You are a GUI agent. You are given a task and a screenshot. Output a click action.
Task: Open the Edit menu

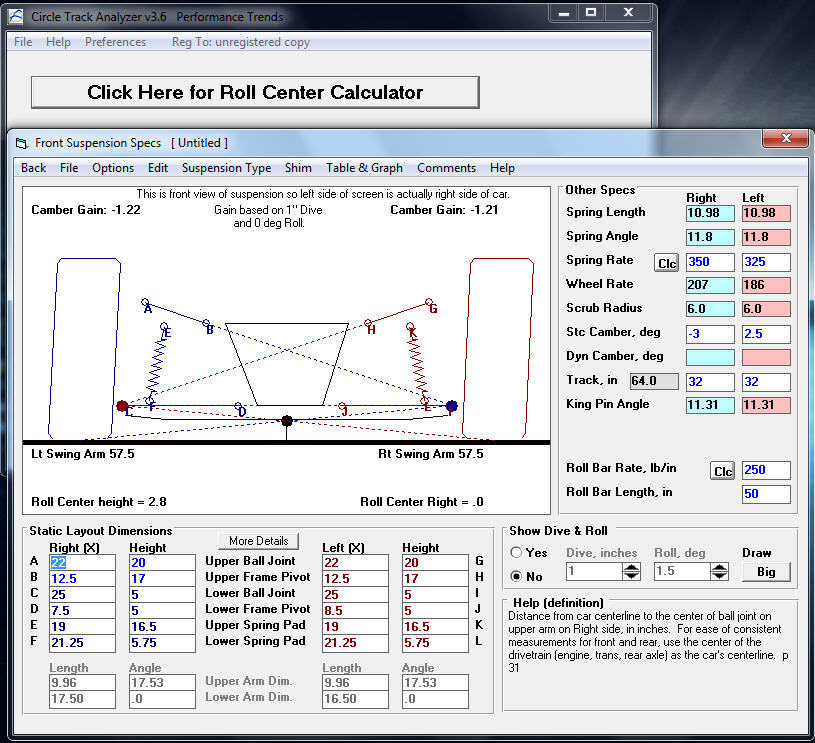[157, 168]
